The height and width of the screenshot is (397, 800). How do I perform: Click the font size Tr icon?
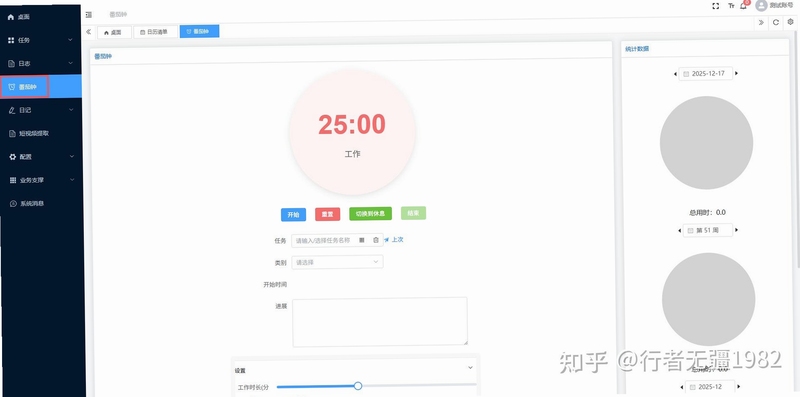(x=731, y=6)
